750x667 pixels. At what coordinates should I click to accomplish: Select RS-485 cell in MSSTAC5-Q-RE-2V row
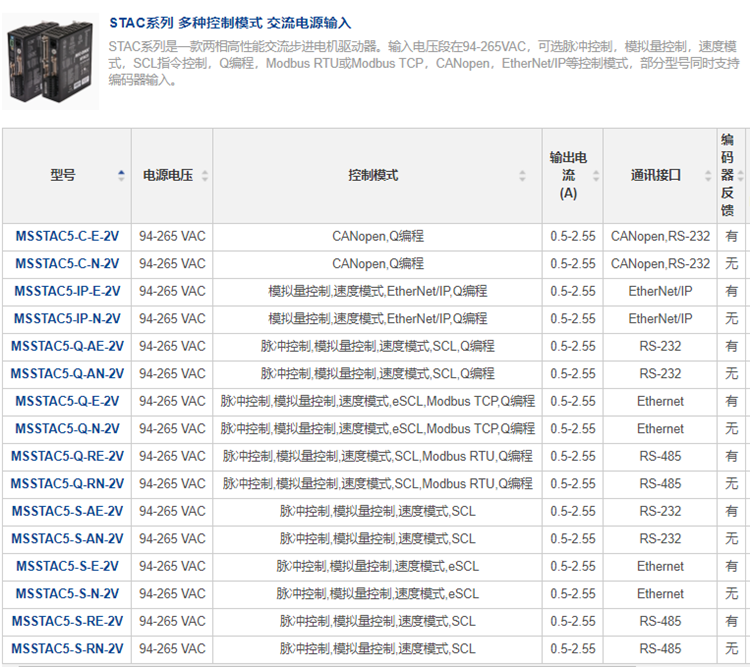coord(660,456)
